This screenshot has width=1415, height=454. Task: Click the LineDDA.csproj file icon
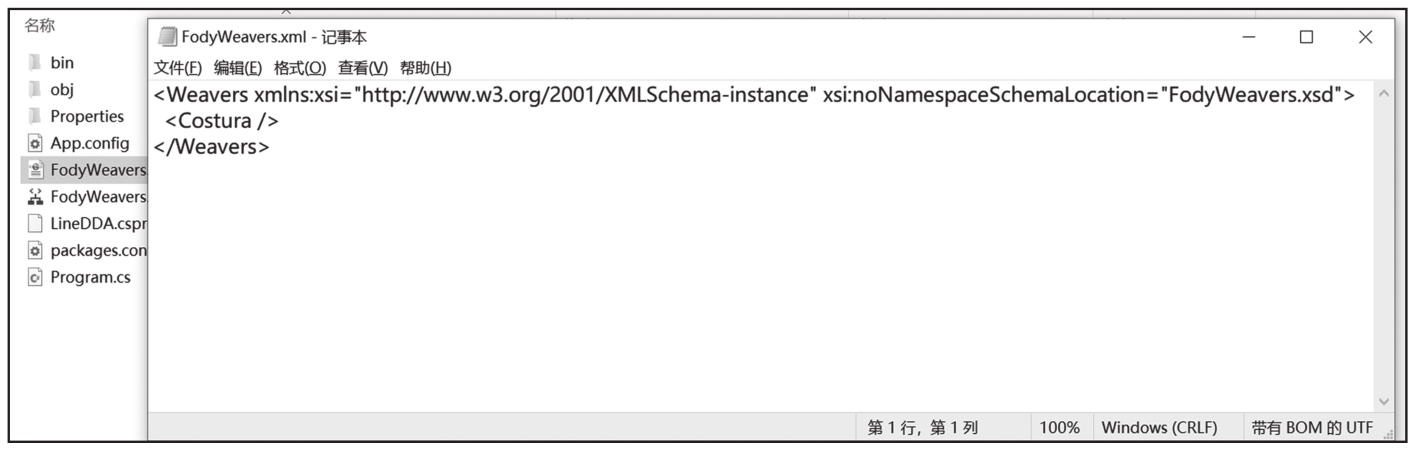click(35, 224)
